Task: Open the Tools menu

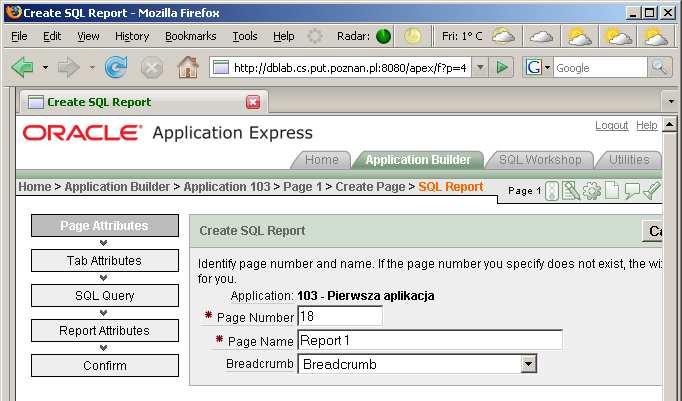Action: click(x=245, y=36)
